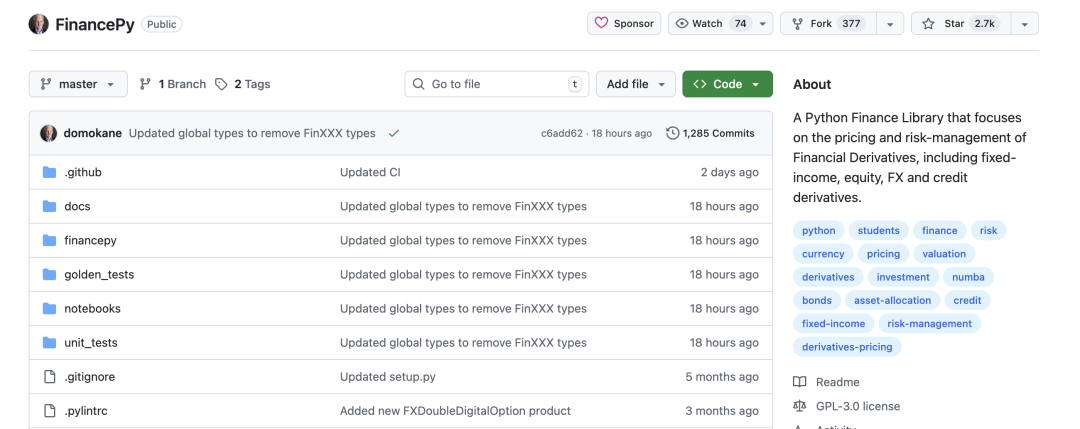Open the domokane commit author avatar
The width and height of the screenshot is (1080, 429).
tap(48, 133)
